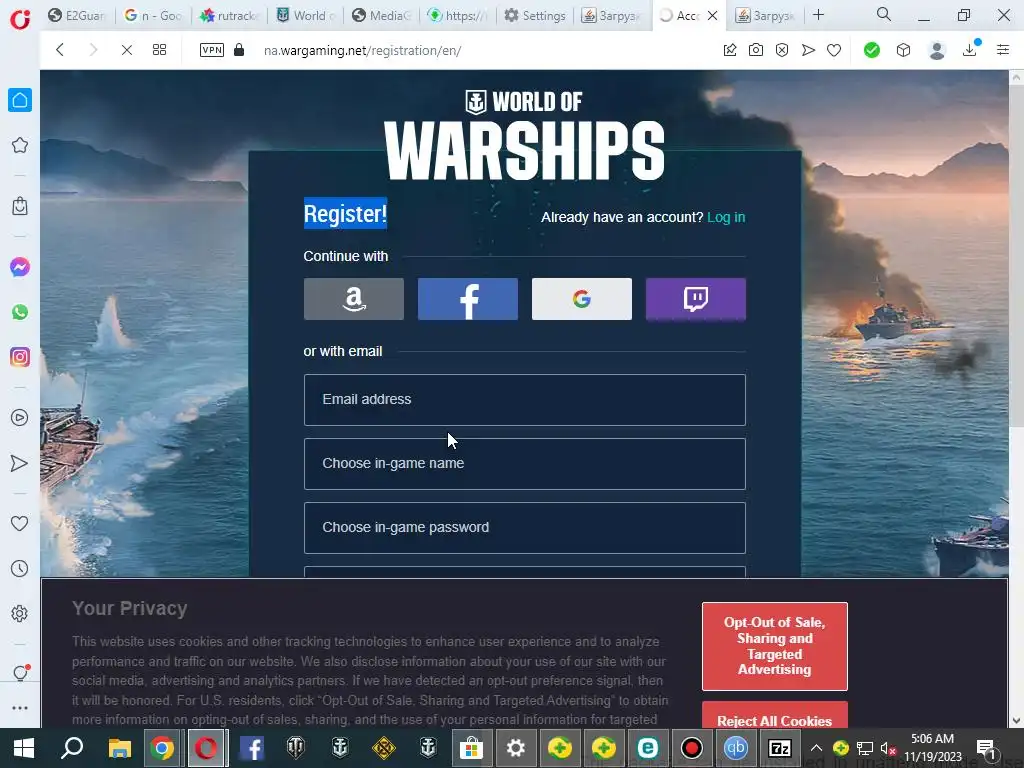
Task: Search tabs with magnifier icon
Action: (x=884, y=14)
